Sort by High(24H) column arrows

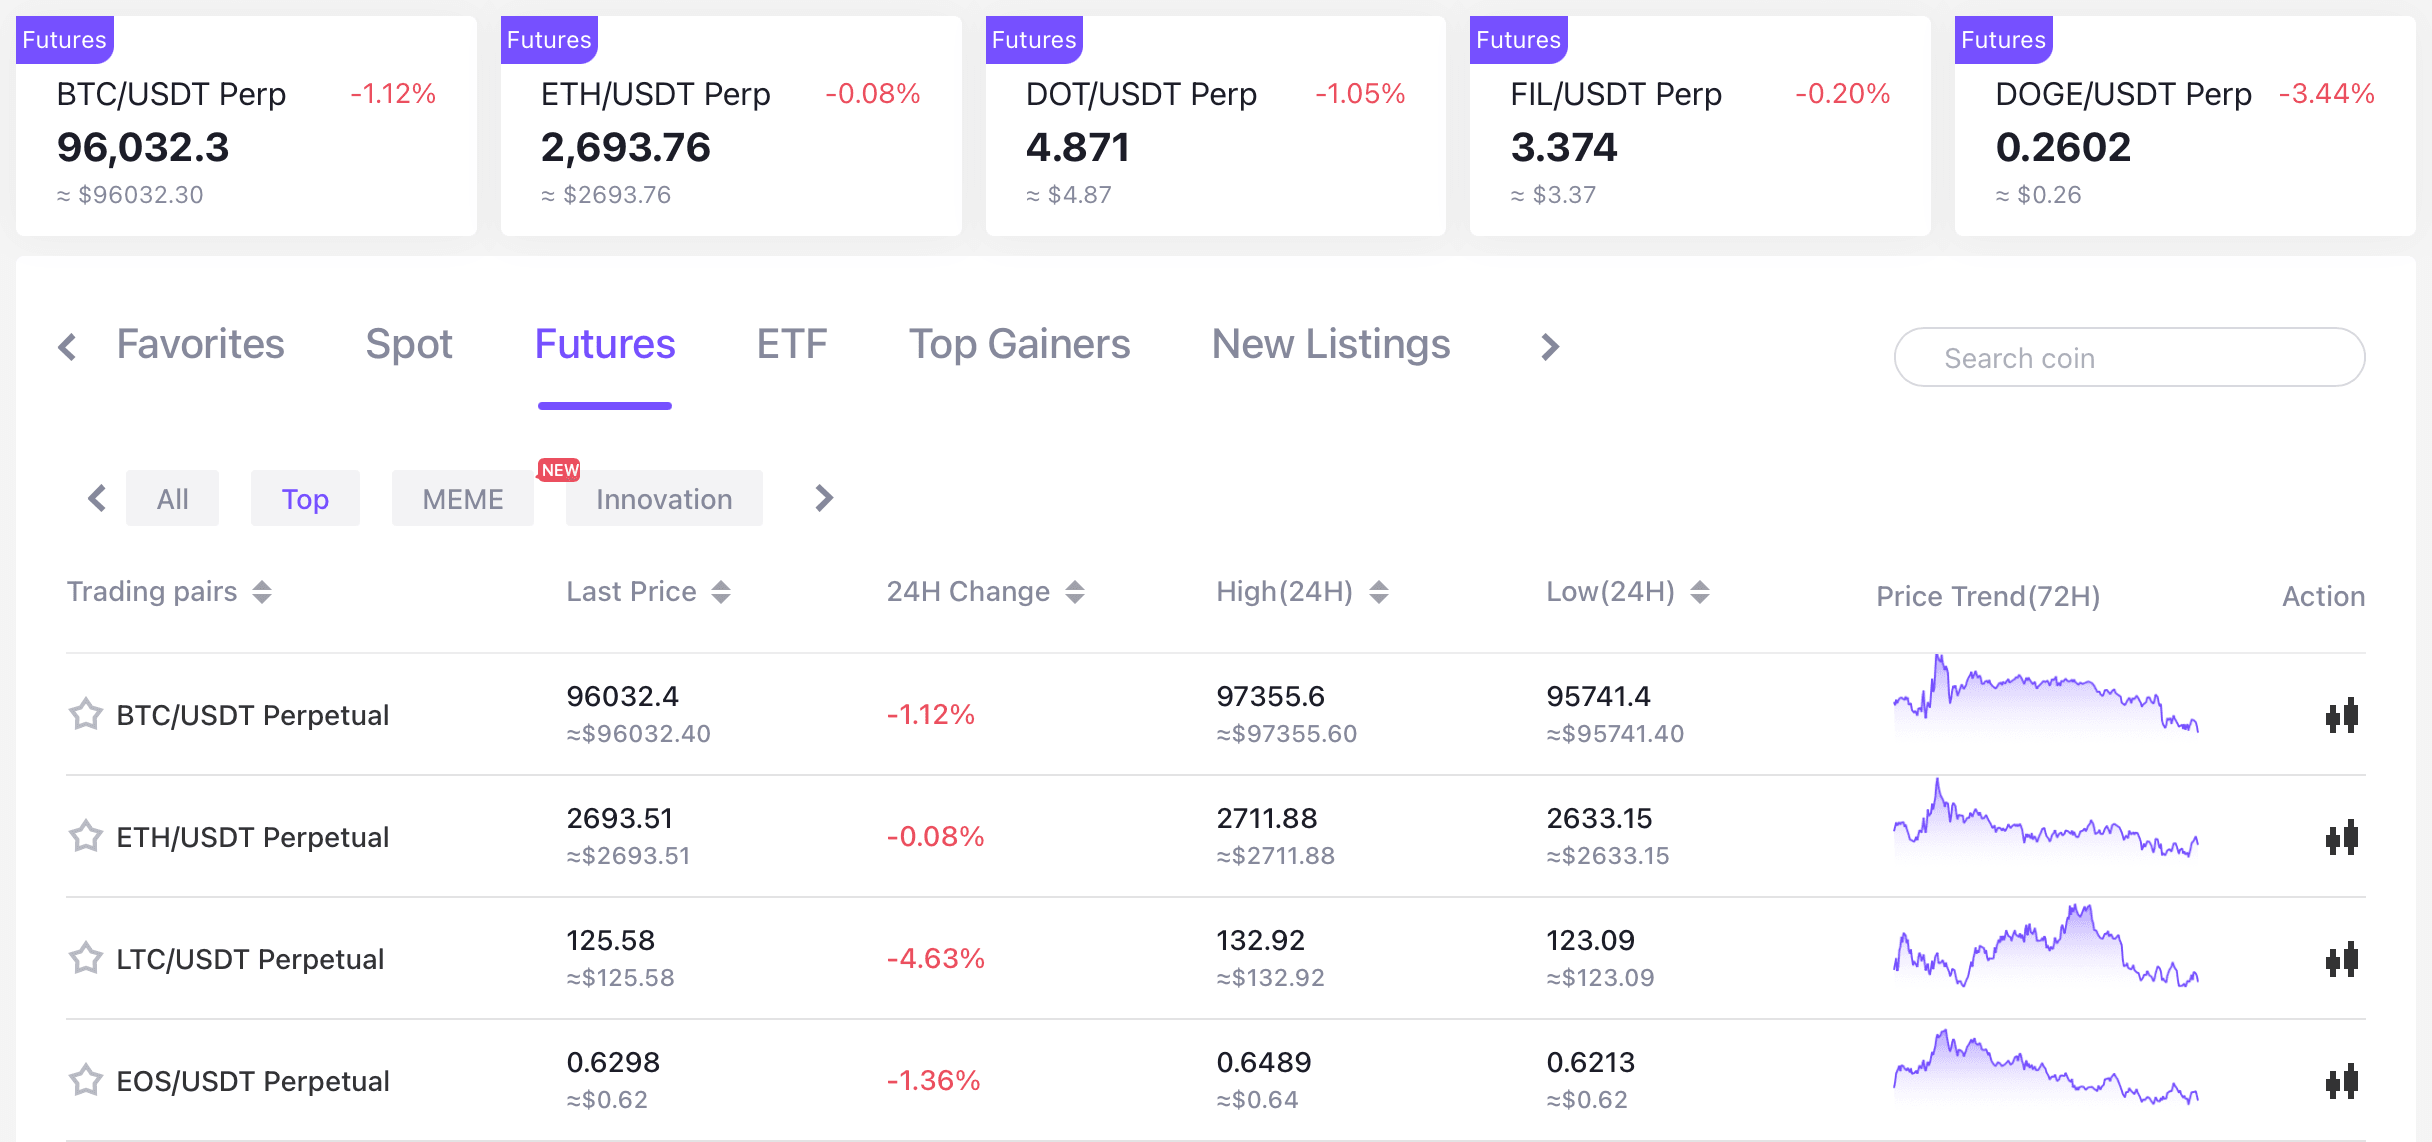coord(1379,592)
